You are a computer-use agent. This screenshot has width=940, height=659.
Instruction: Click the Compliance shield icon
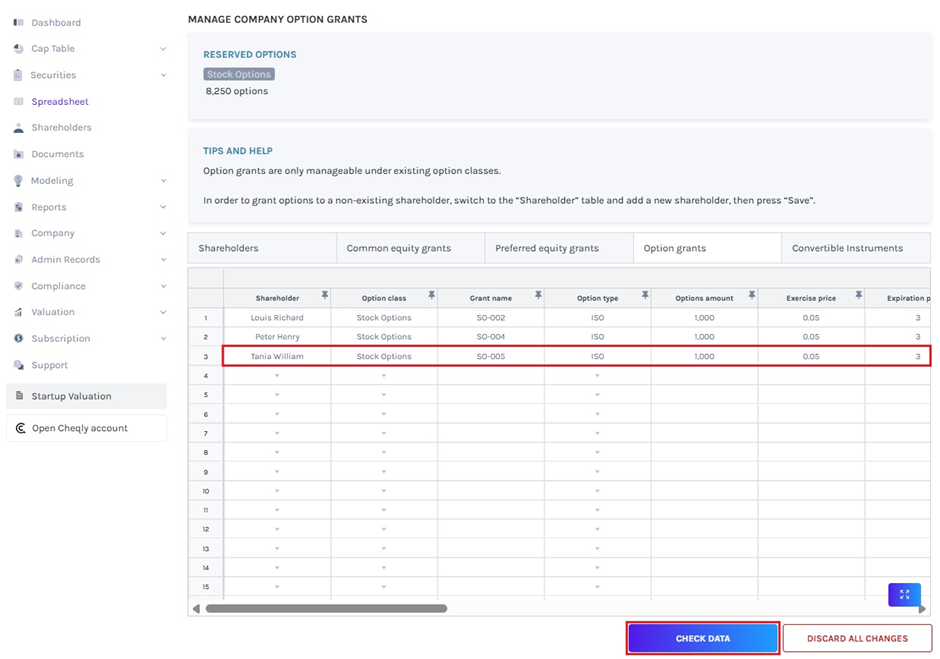tap(18, 286)
